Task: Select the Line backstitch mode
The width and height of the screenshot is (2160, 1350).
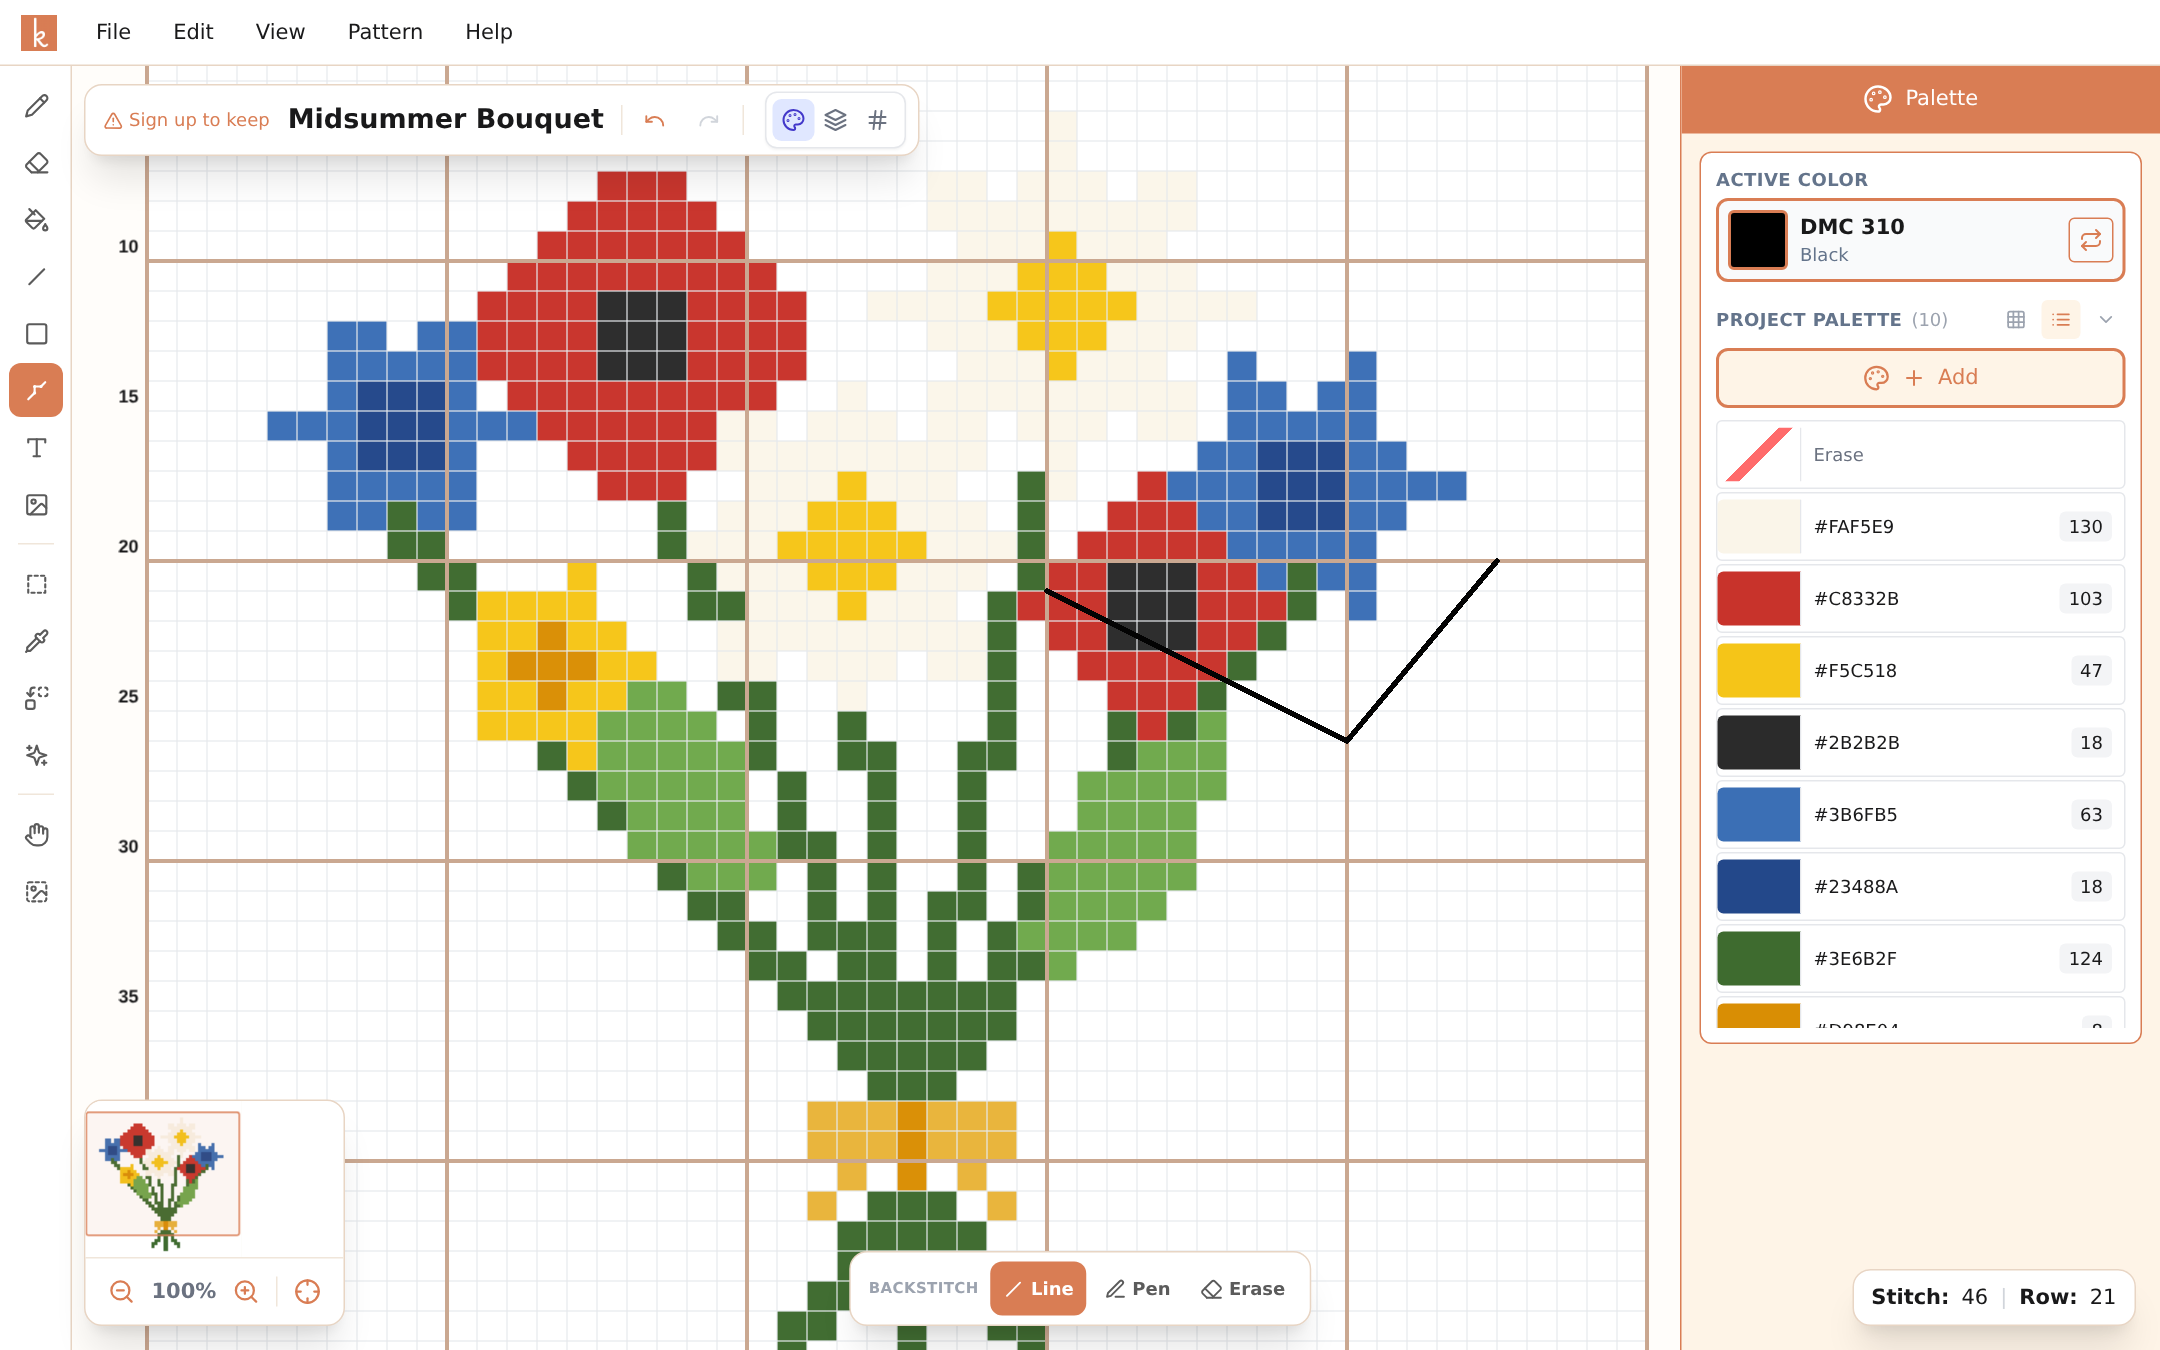Action: (x=1038, y=1289)
